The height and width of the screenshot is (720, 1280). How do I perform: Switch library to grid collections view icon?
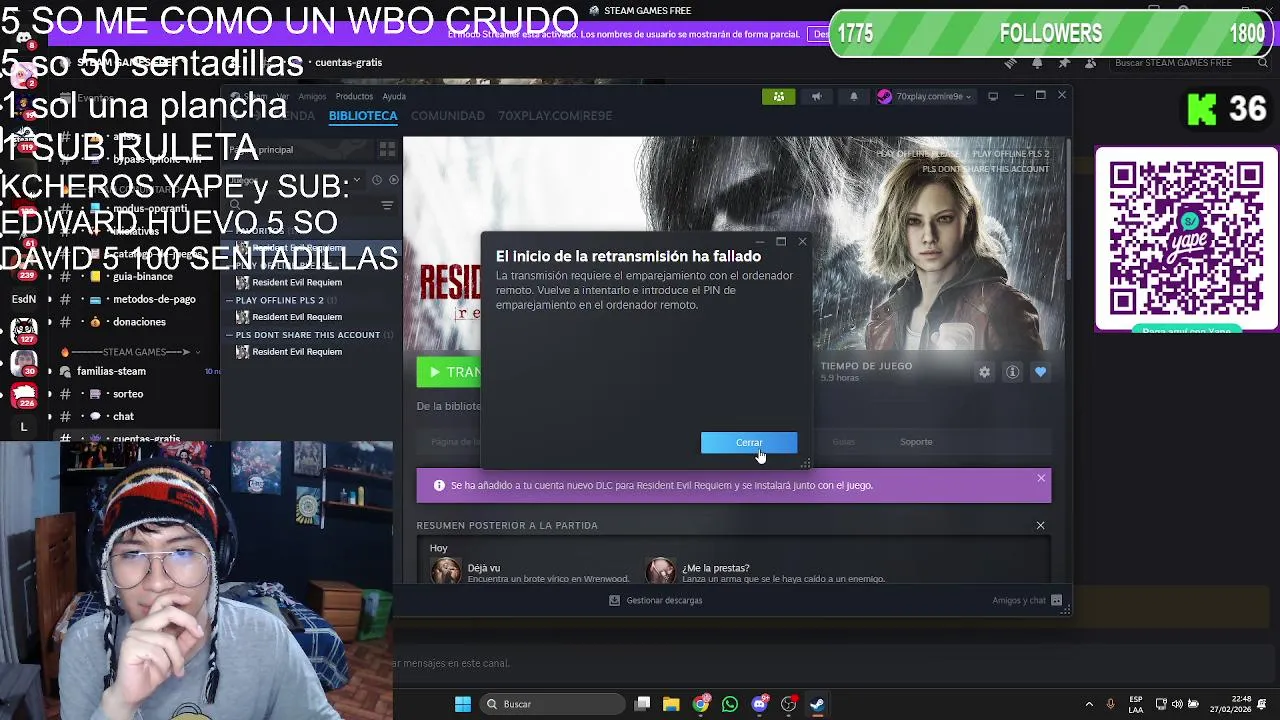[x=387, y=149]
